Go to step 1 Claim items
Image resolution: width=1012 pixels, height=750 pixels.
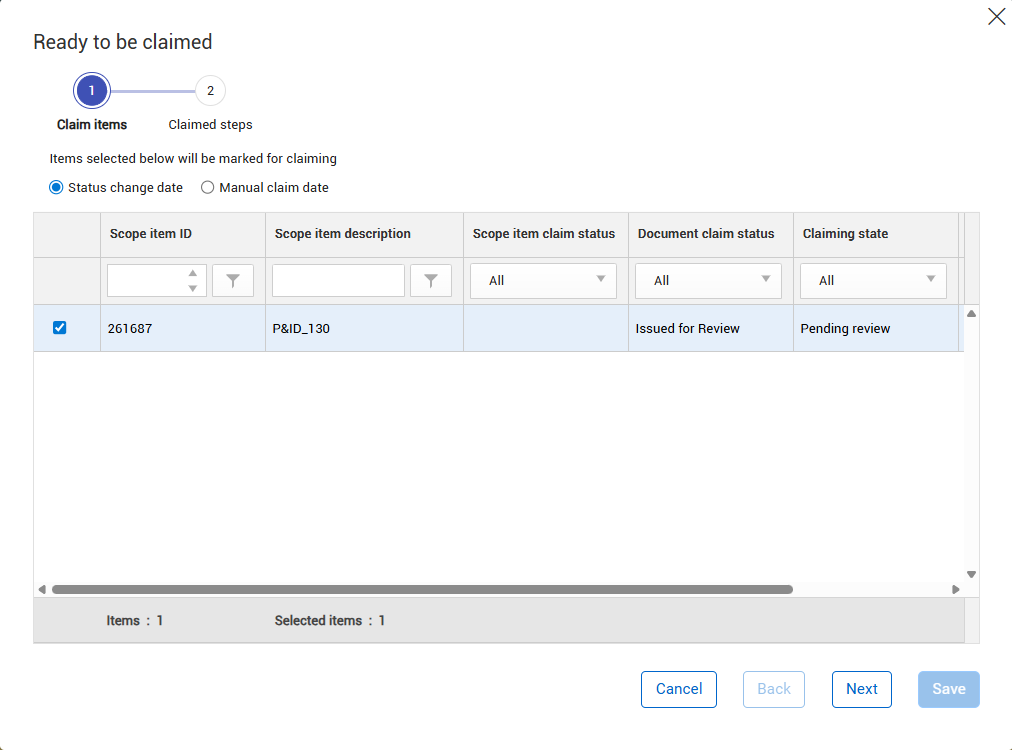(x=91, y=91)
